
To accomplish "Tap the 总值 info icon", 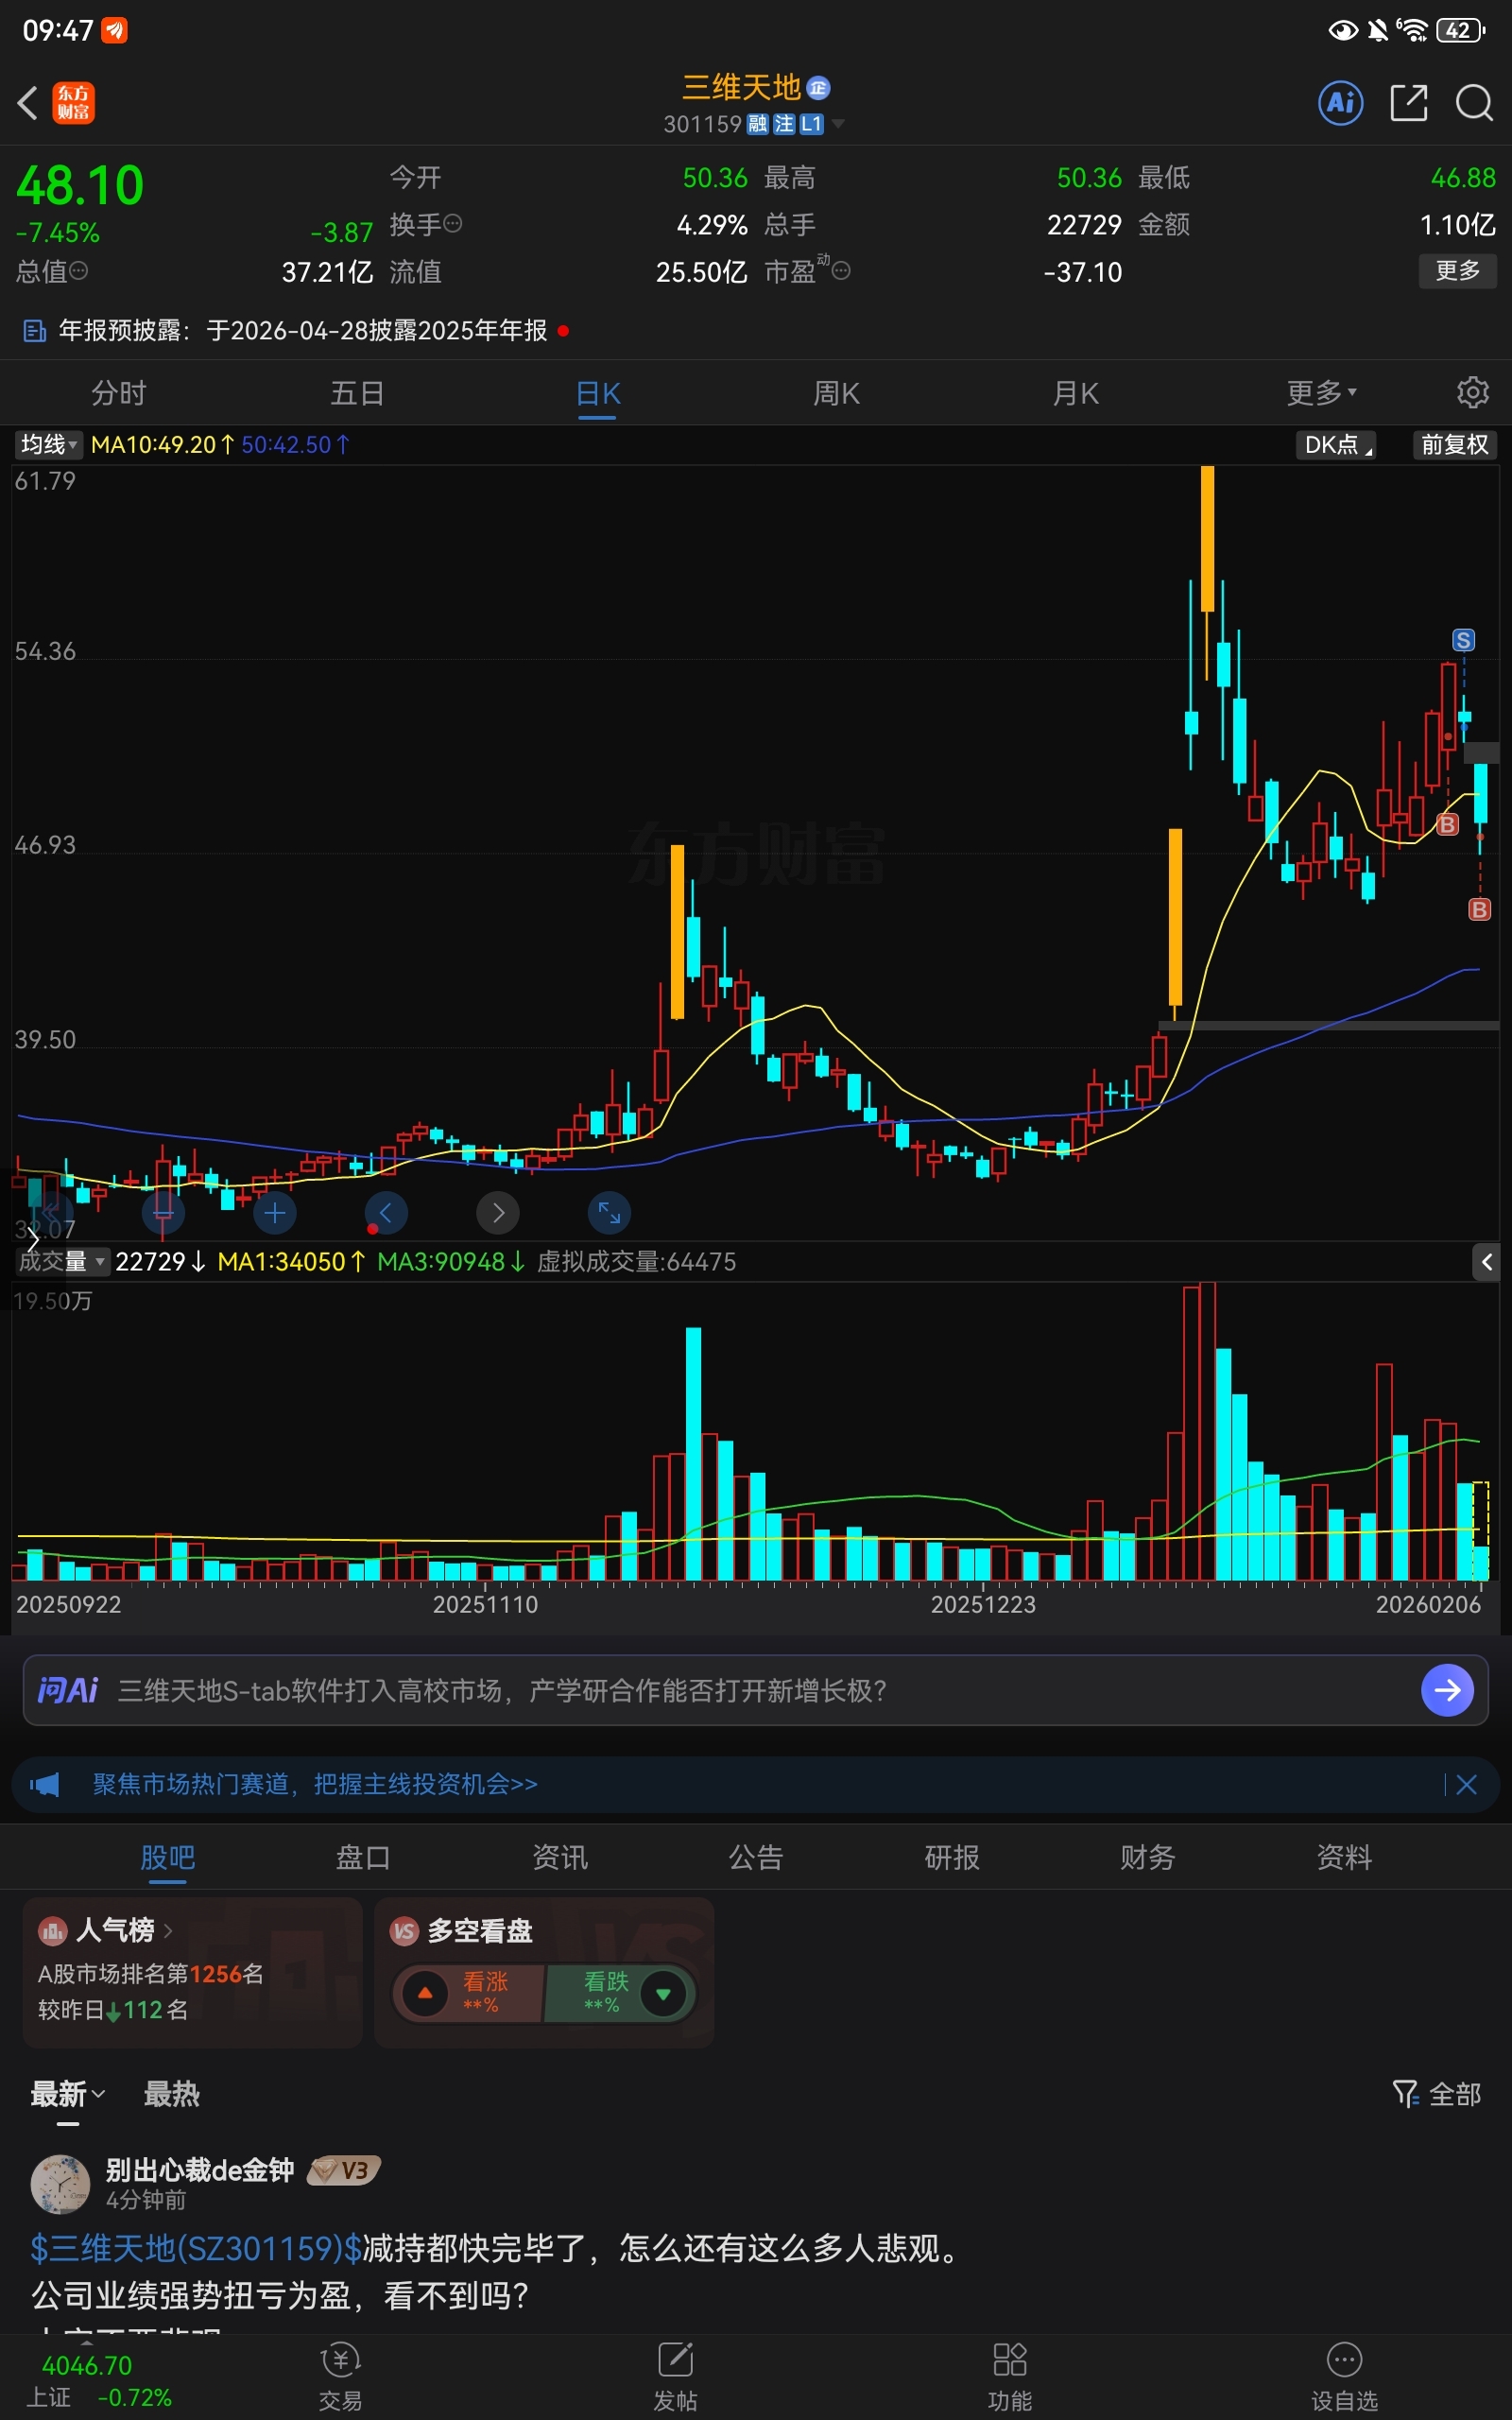I will (78, 270).
